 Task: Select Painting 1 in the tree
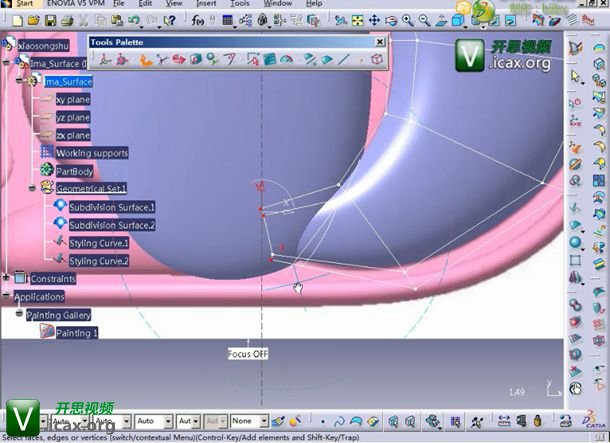coord(77,333)
